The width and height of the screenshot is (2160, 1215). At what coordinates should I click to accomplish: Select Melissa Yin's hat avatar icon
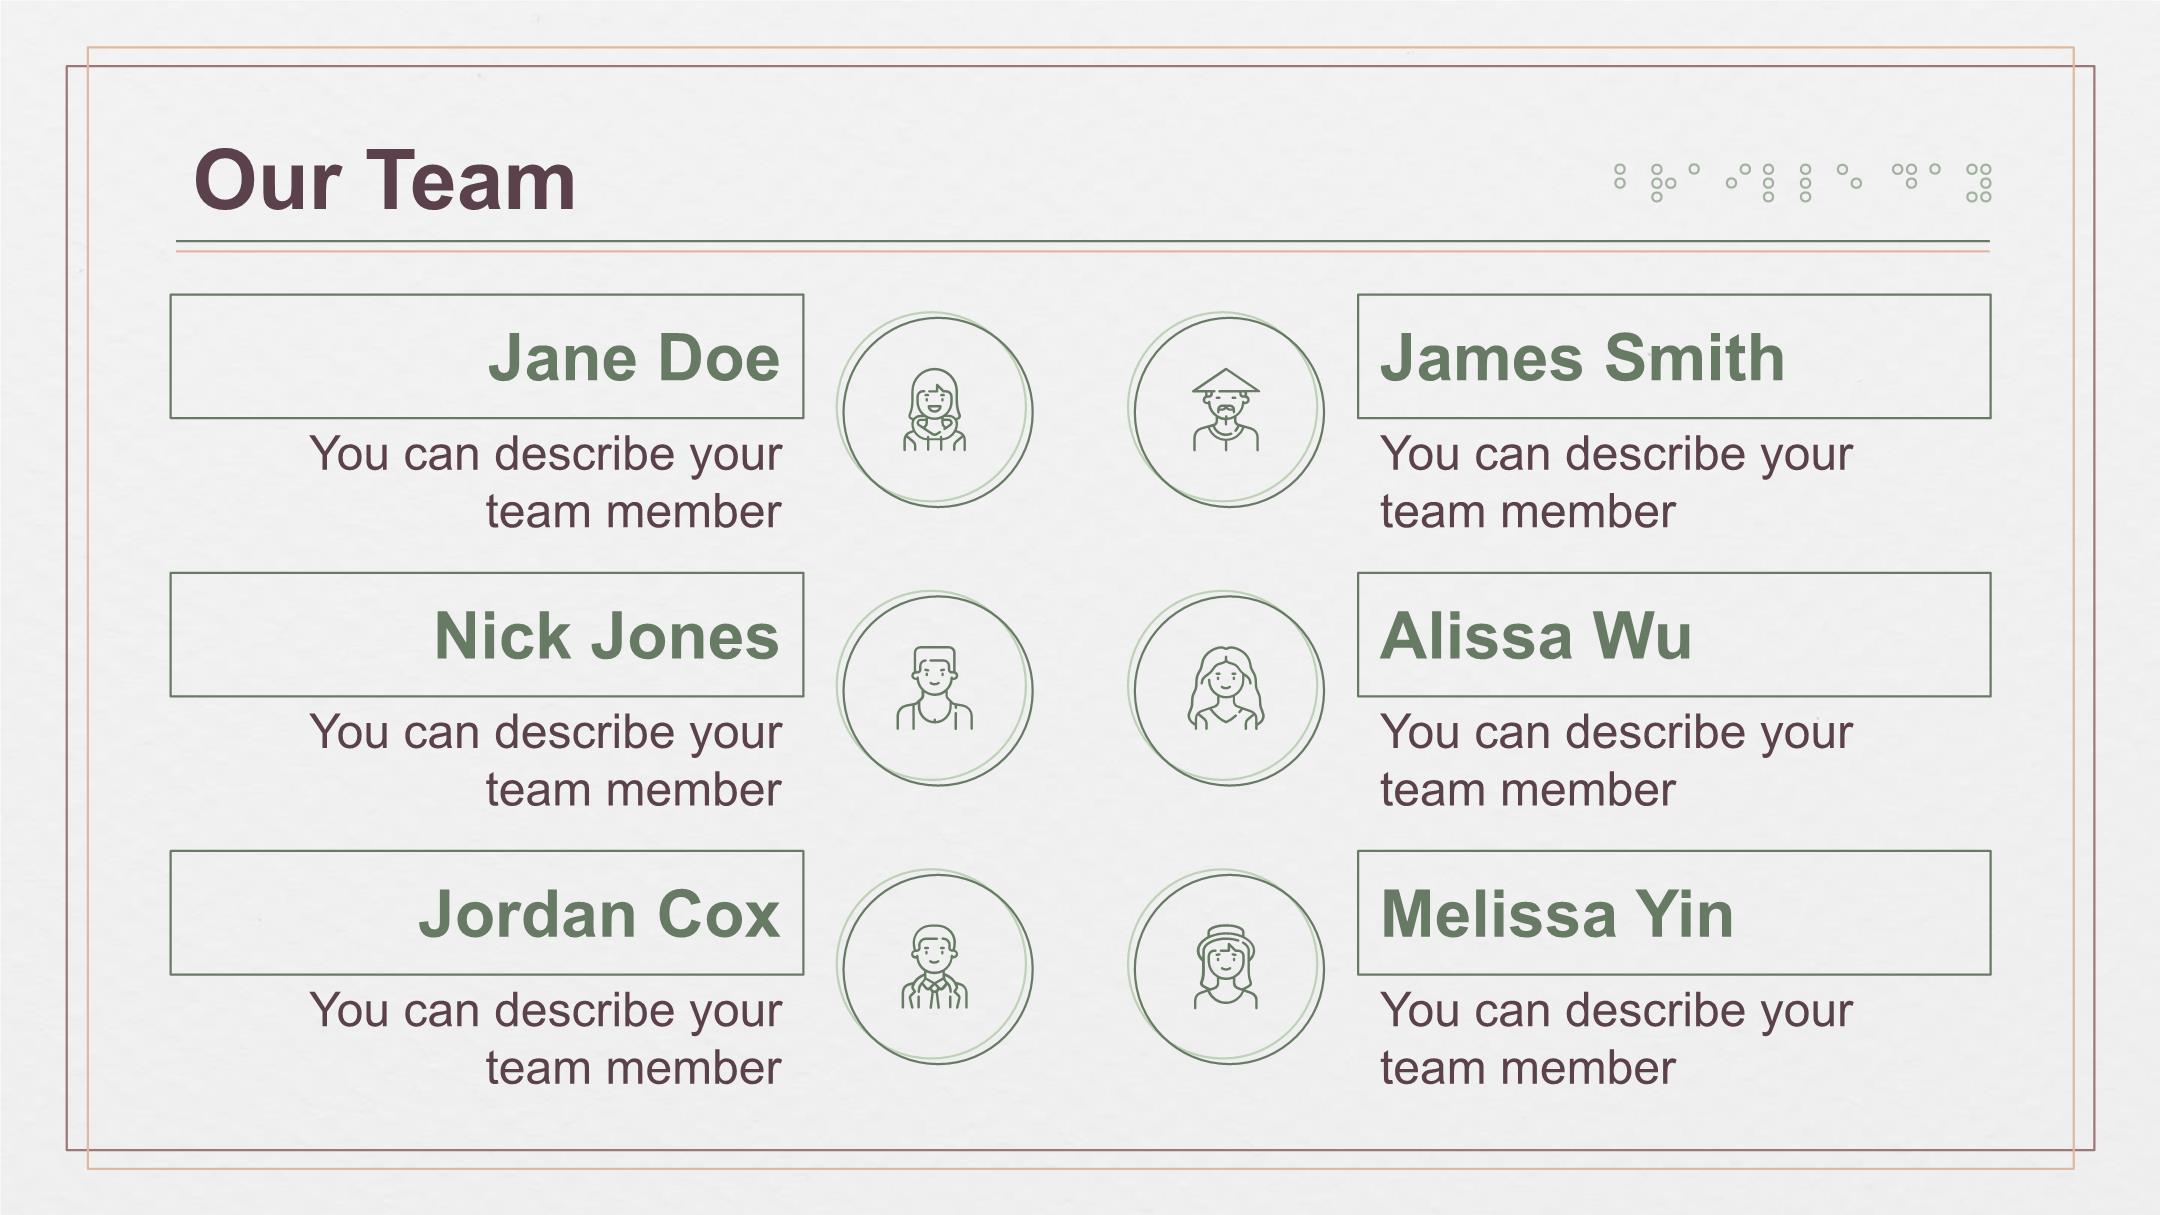pyautogui.click(x=1225, y=966)
